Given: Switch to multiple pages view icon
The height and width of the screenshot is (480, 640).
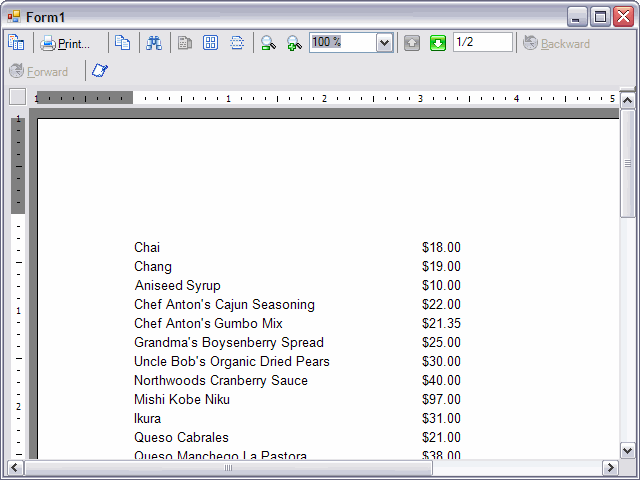Looking at the screenshot, I should point(211,43).
